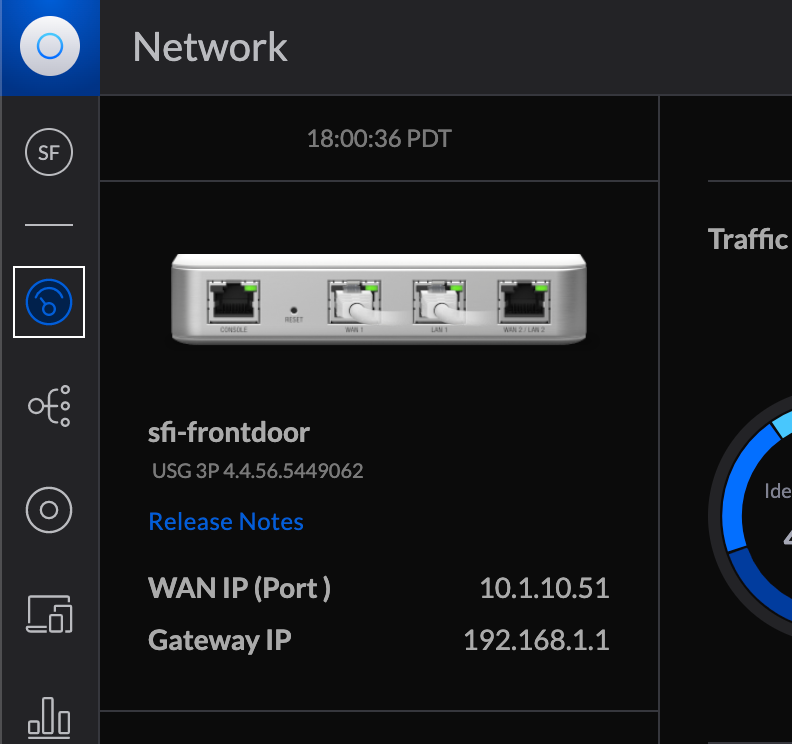Open the Topology icon in sidebar
The image size is (792, 744).
(49, 406)
